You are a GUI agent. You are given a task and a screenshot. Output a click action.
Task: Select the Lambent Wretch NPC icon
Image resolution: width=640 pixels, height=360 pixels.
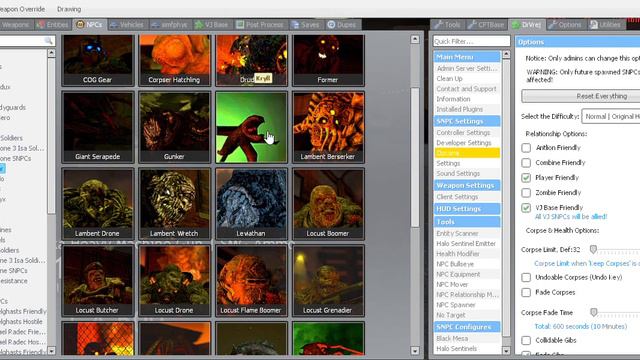pos(174,204)
